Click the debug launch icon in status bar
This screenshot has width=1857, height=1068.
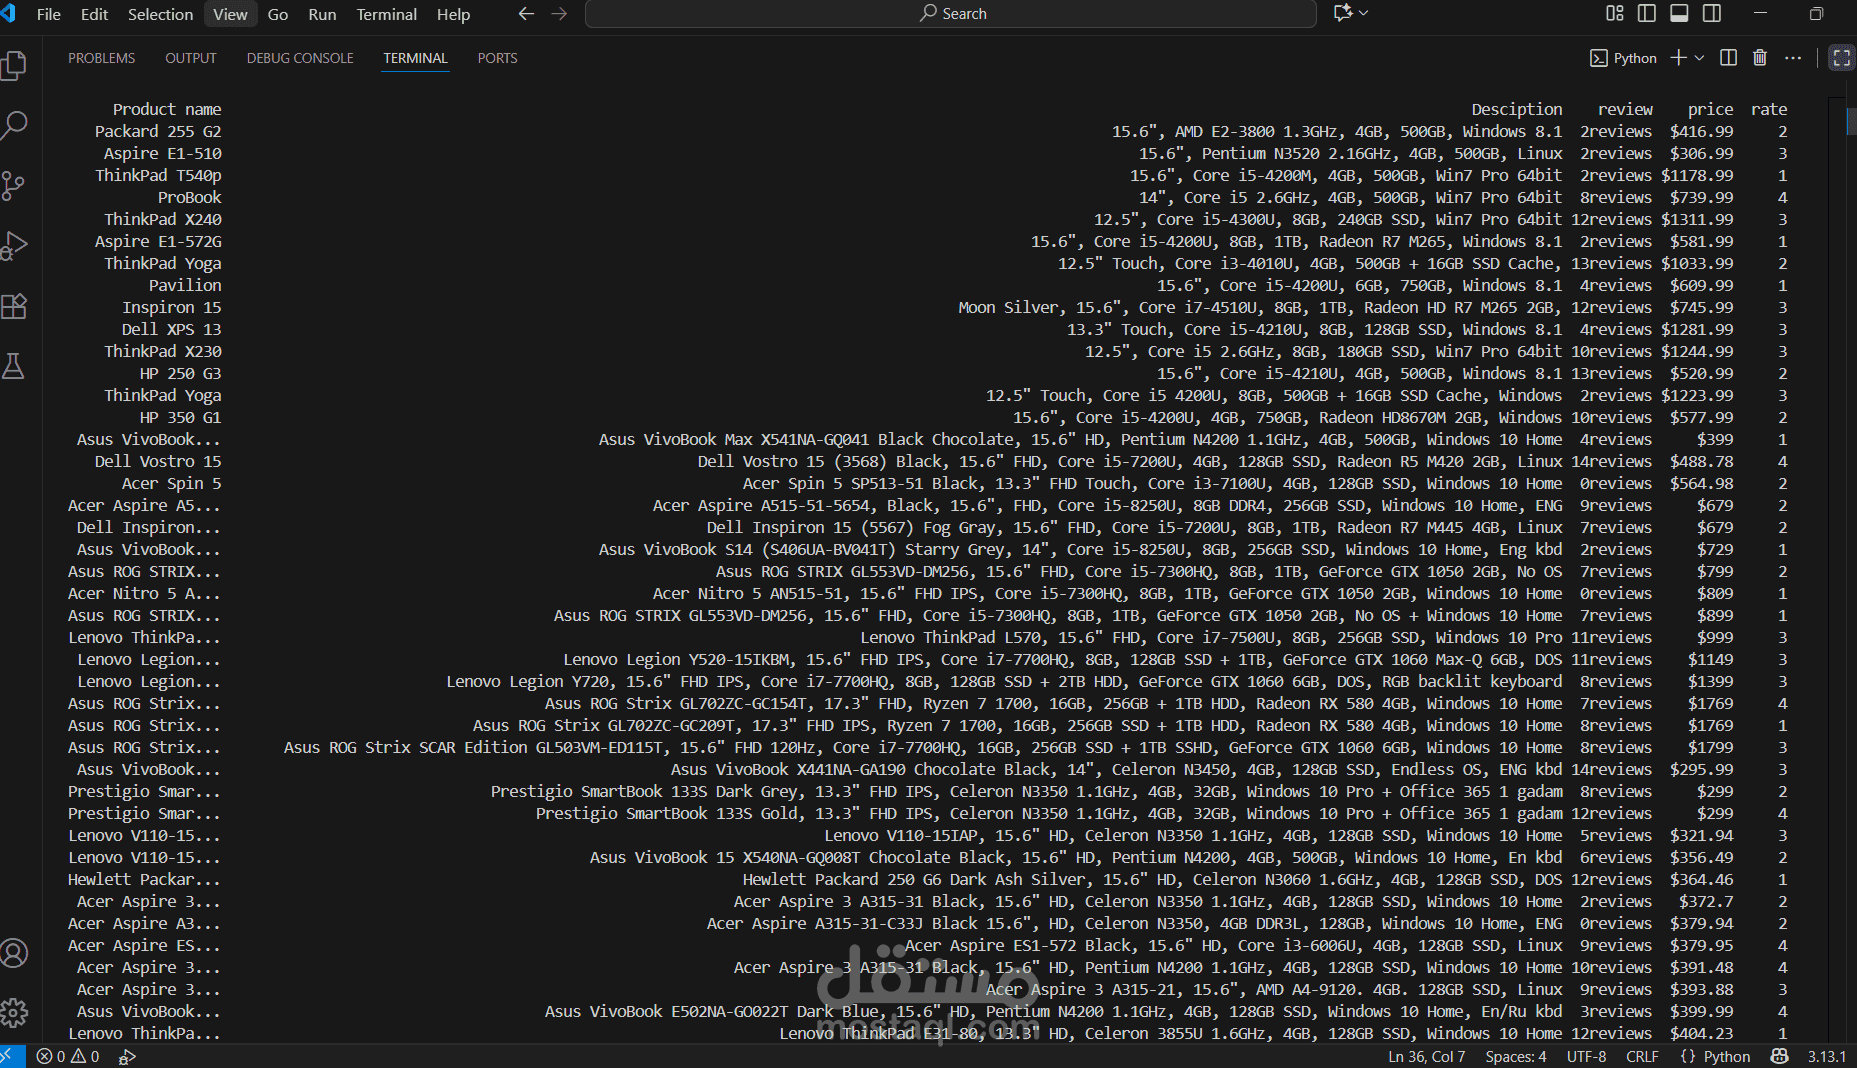(x=127, y=1056)
